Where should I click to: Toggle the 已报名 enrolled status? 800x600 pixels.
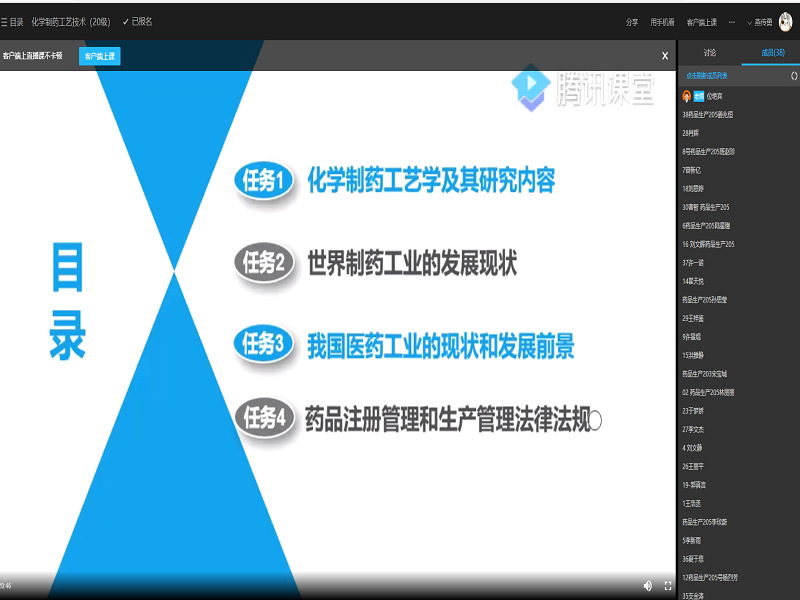[x=137, y=21]
